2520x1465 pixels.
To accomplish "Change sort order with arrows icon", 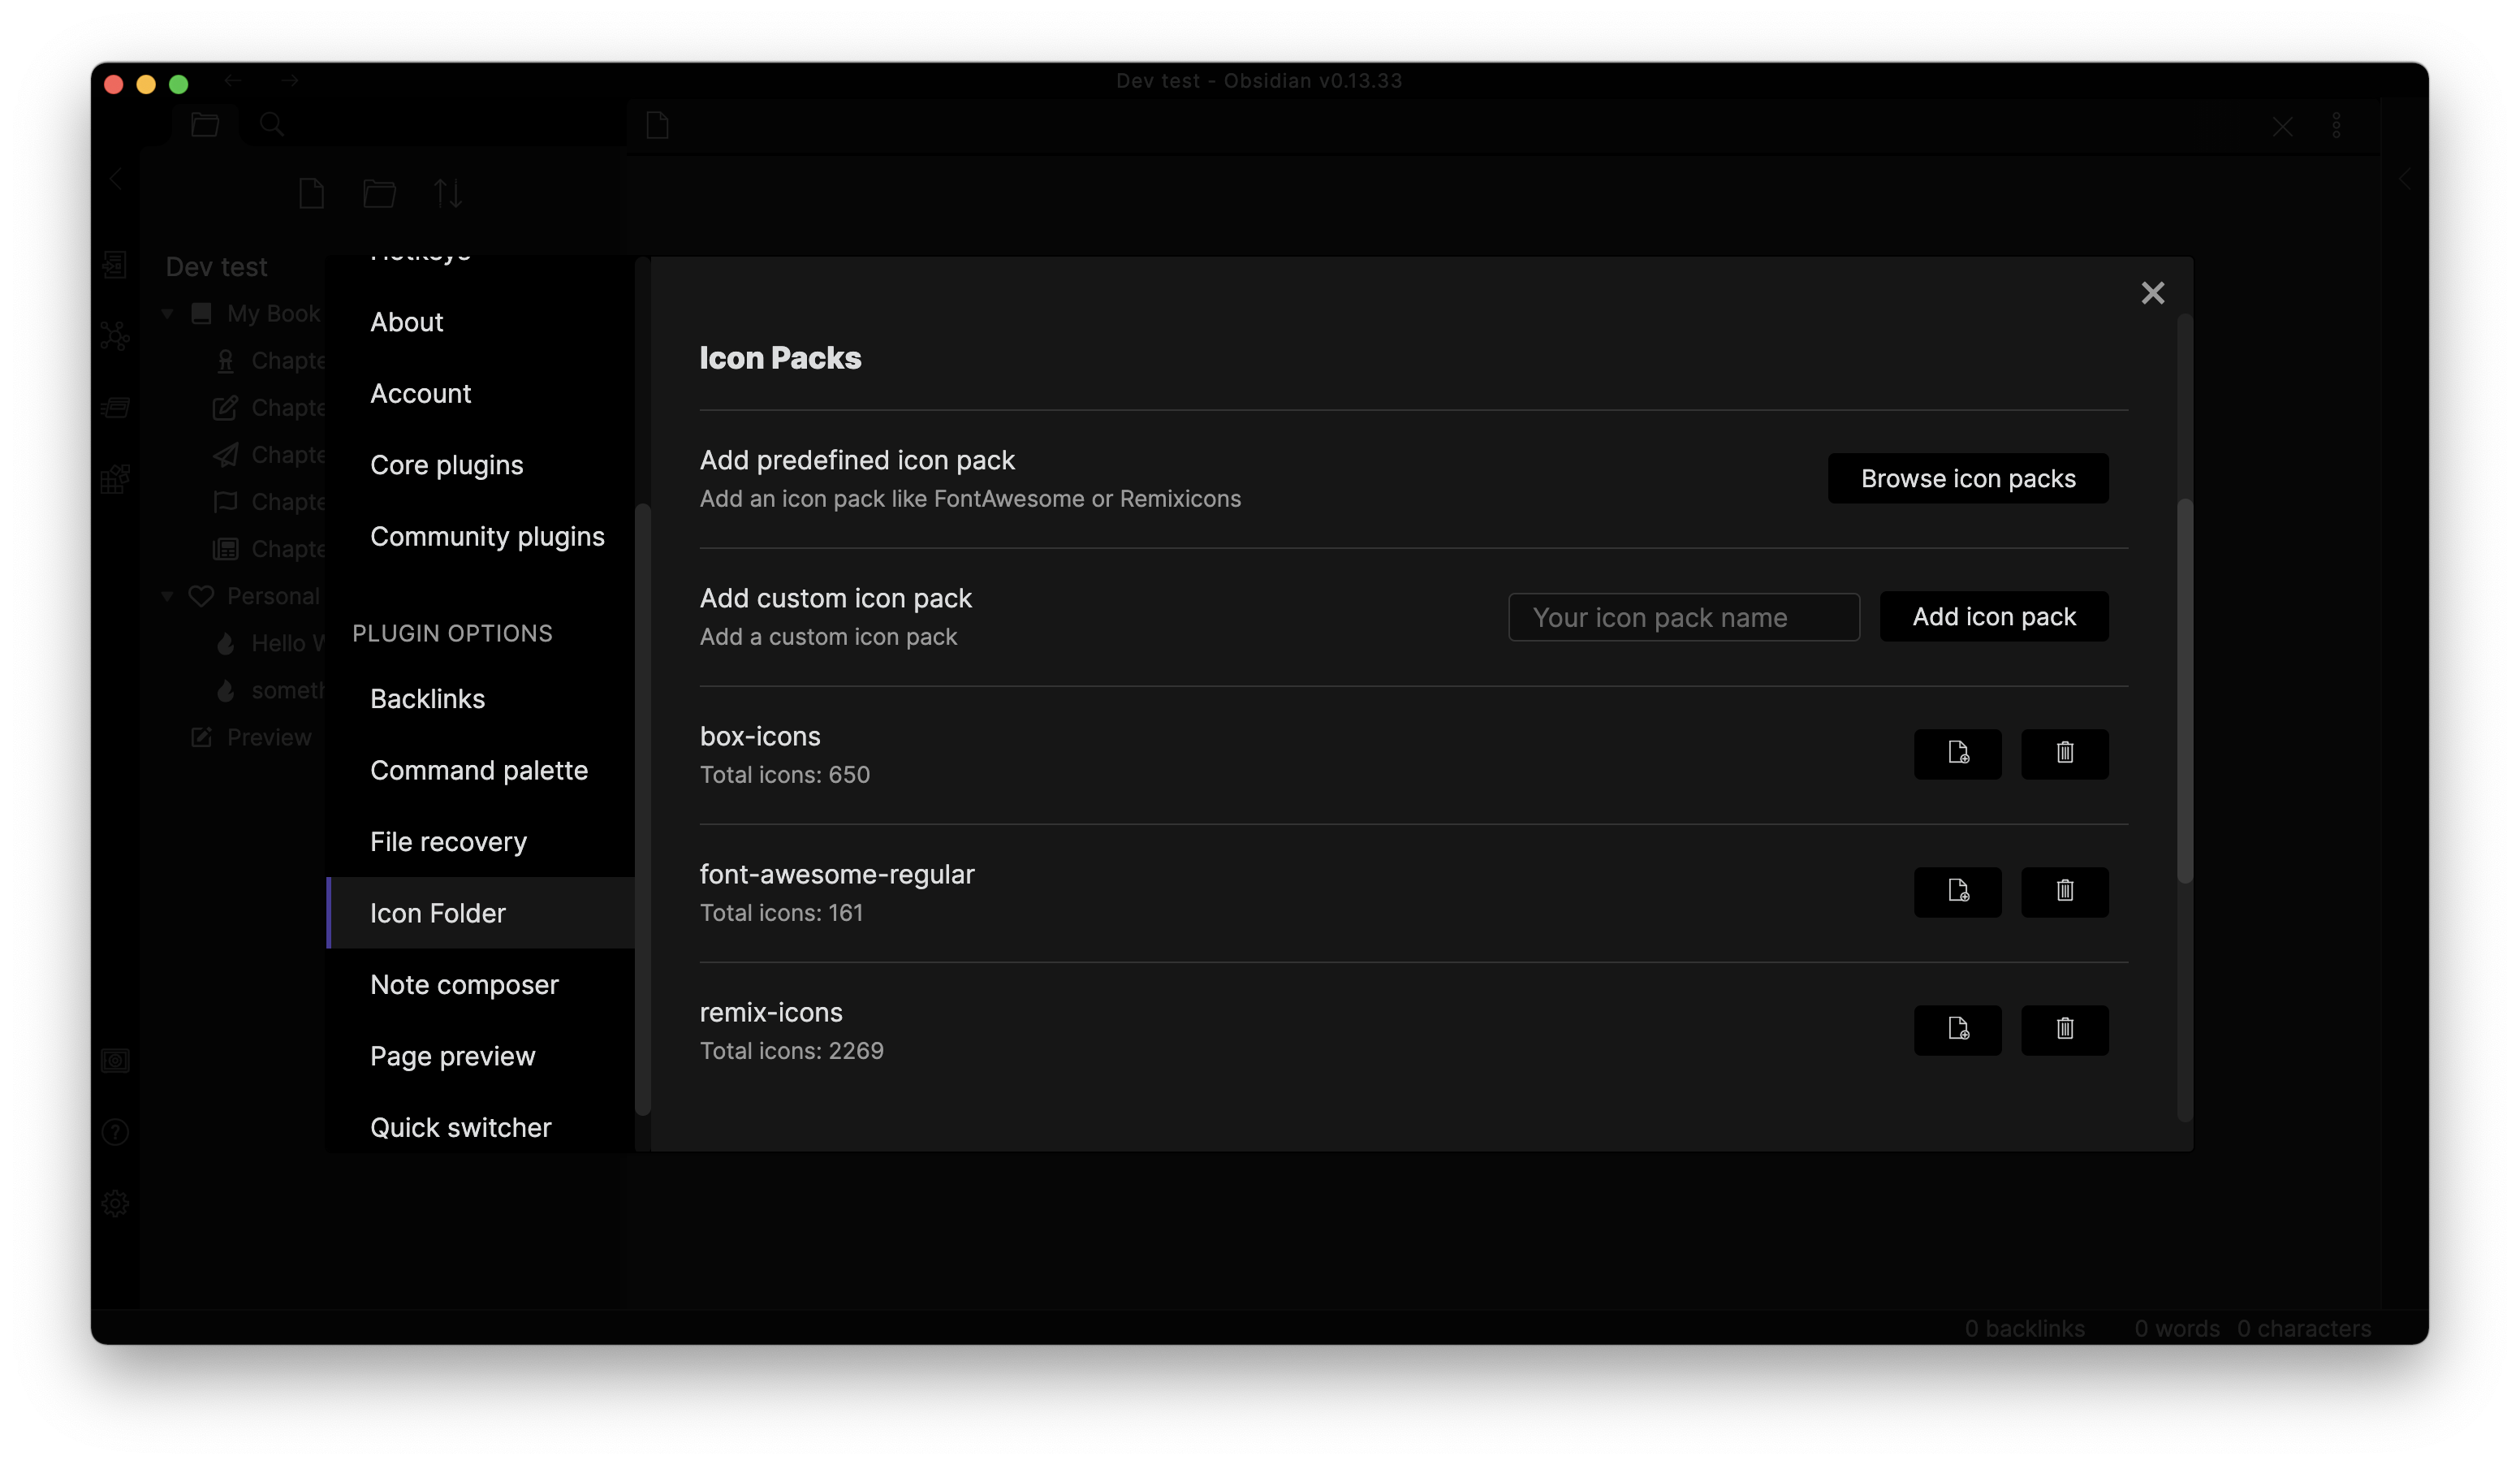I will 447,193.
